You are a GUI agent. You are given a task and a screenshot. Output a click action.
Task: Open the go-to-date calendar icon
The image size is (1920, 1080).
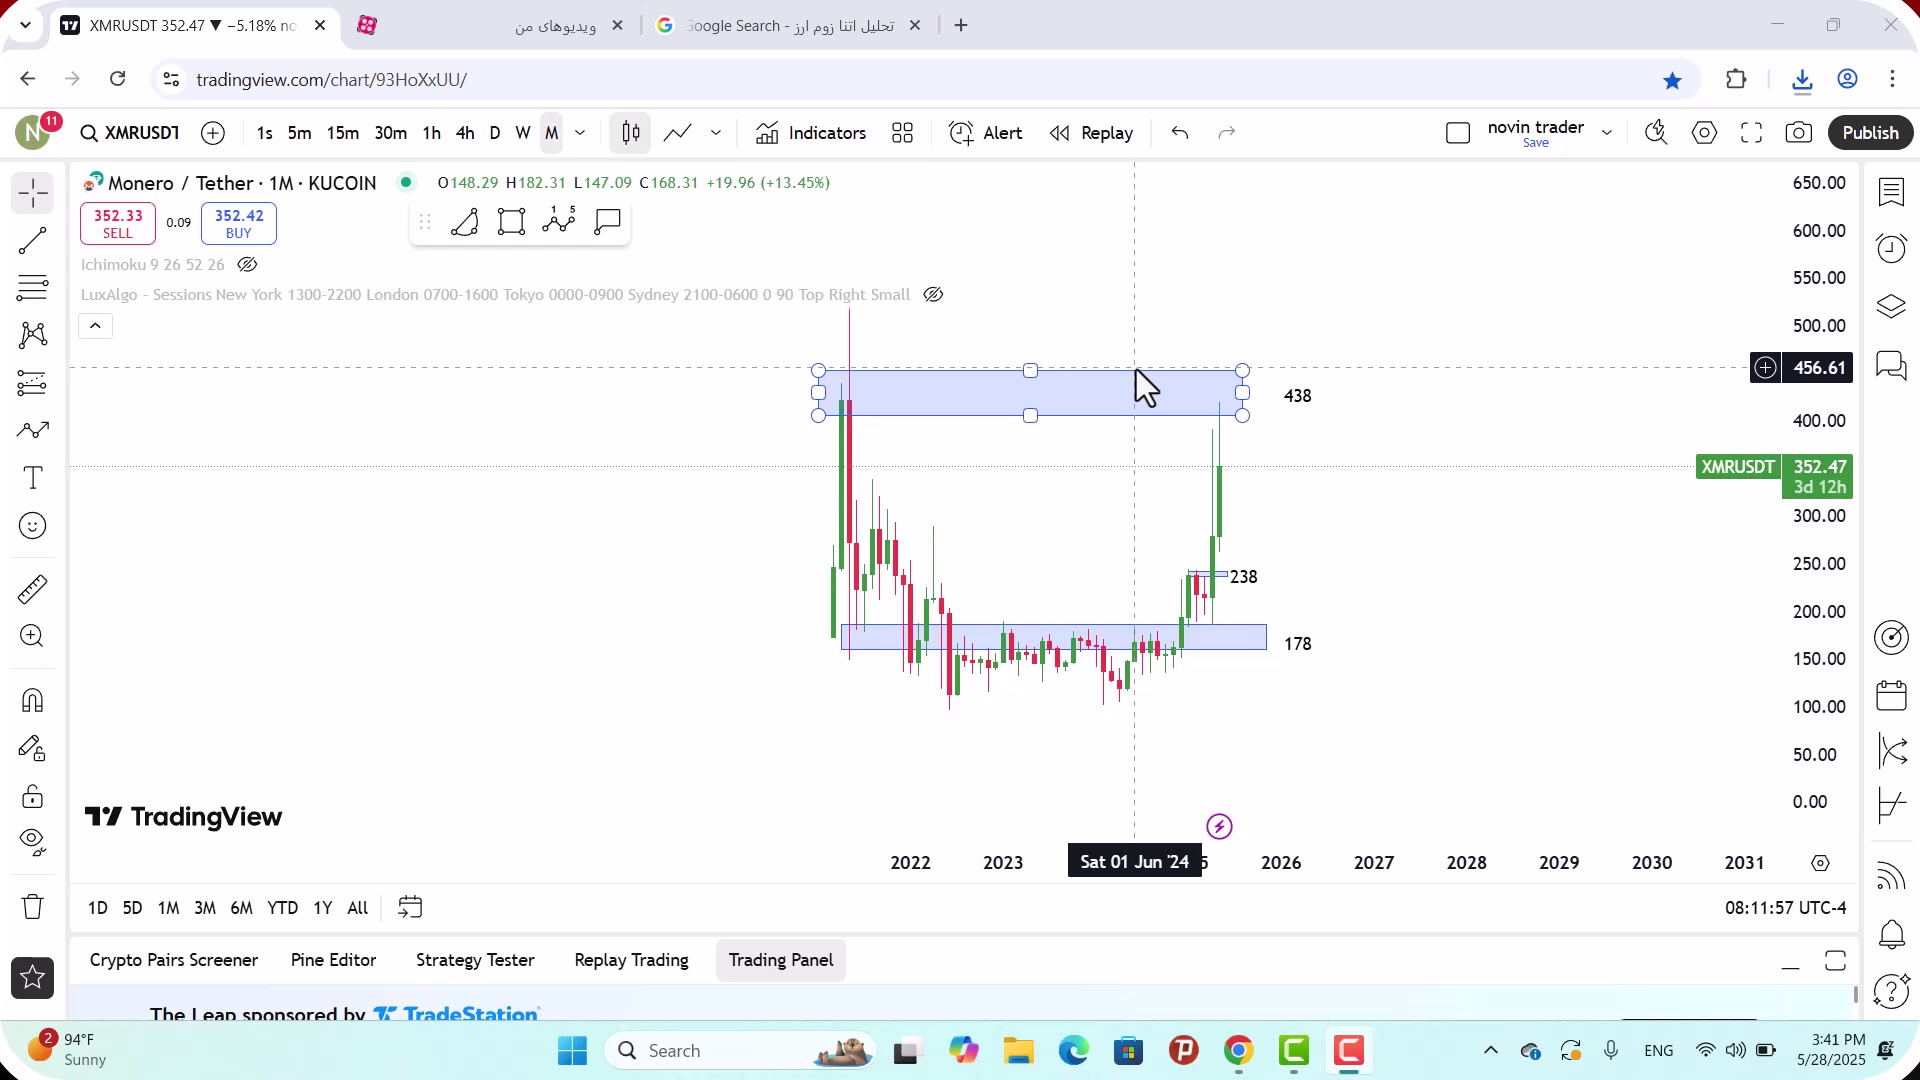pyautogui.click(x=410, y=907)
